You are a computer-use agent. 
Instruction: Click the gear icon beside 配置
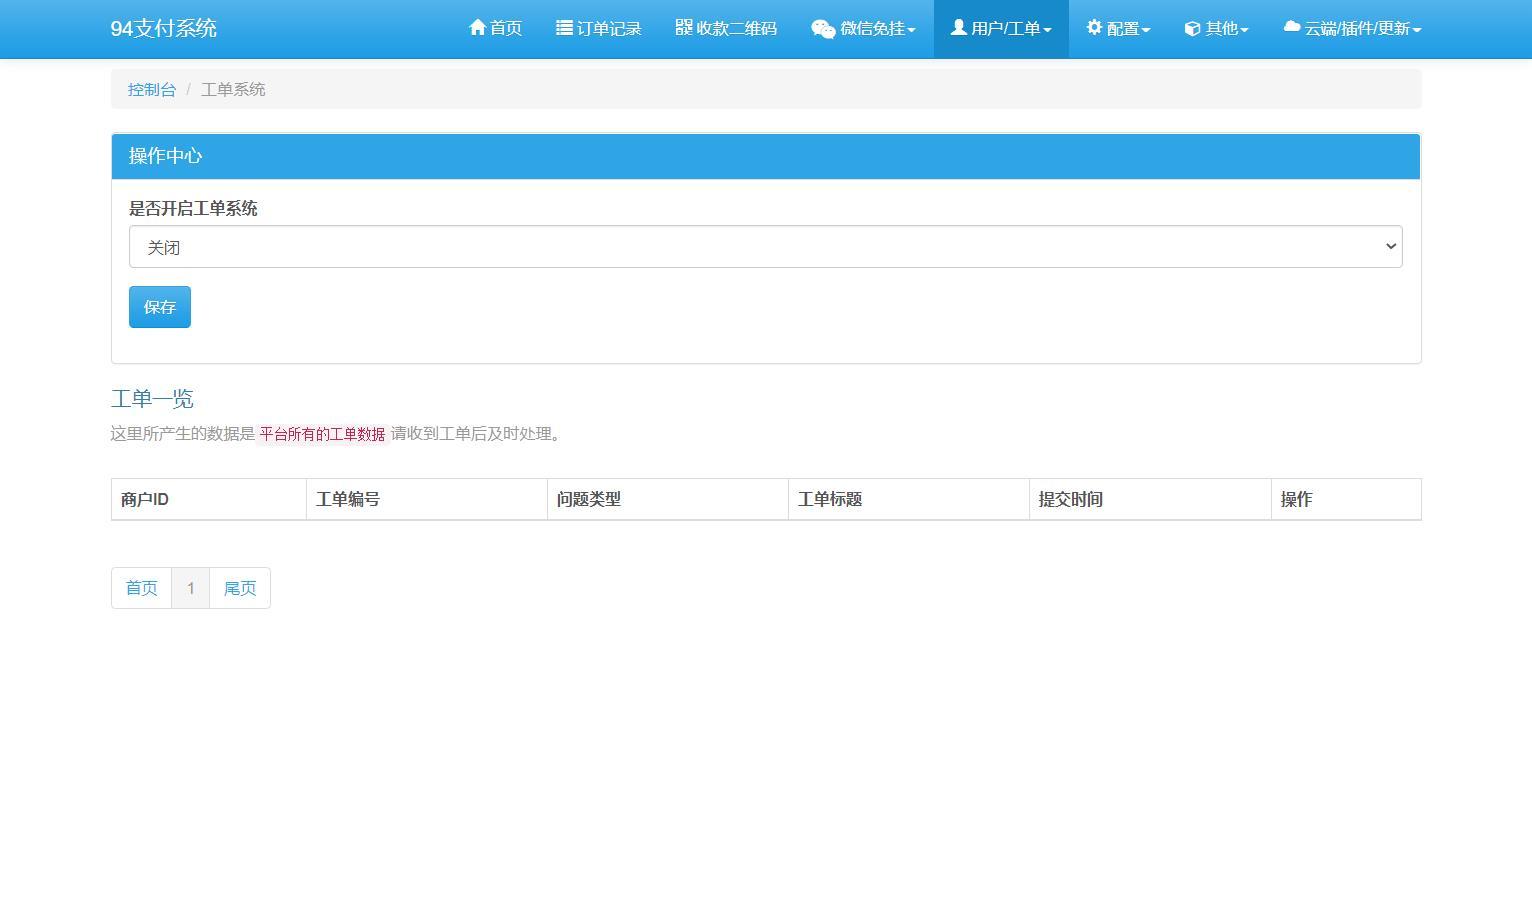(x=1094, y=28)
